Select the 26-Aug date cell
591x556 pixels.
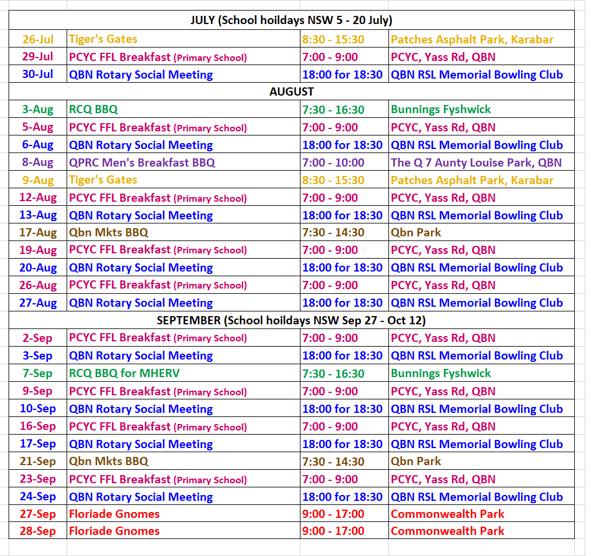click(38, 285)
